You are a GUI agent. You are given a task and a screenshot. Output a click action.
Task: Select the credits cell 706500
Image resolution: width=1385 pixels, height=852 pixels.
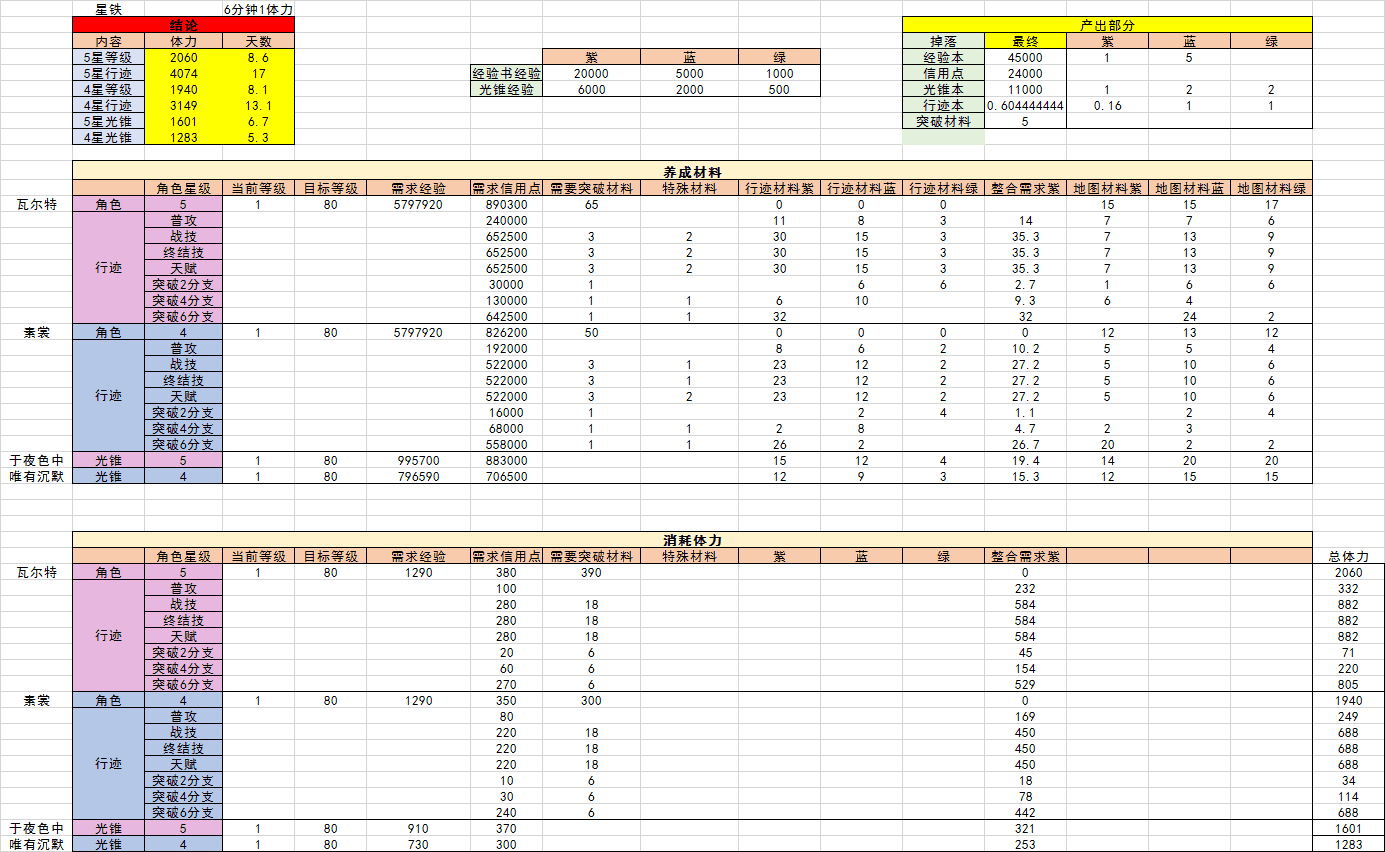(x=506, y=476)
